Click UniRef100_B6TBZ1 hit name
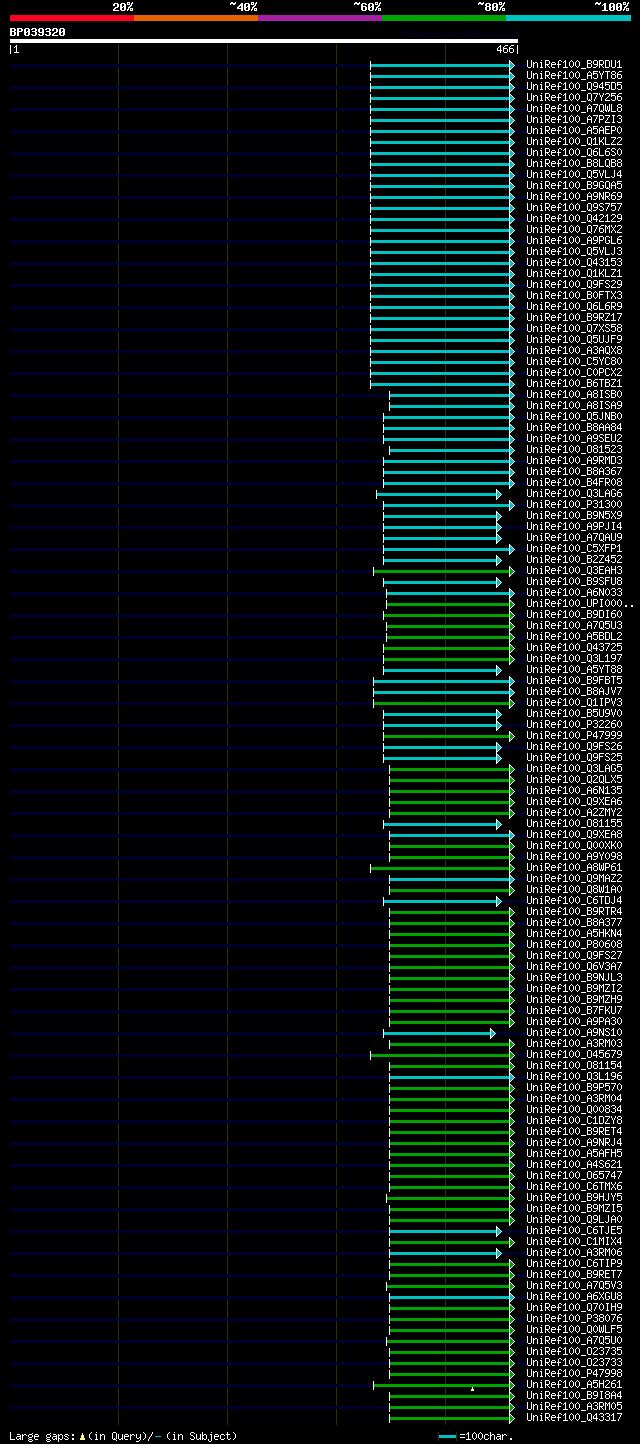The height and width of the screenshot is (1444, 640). tap(574, 384)
